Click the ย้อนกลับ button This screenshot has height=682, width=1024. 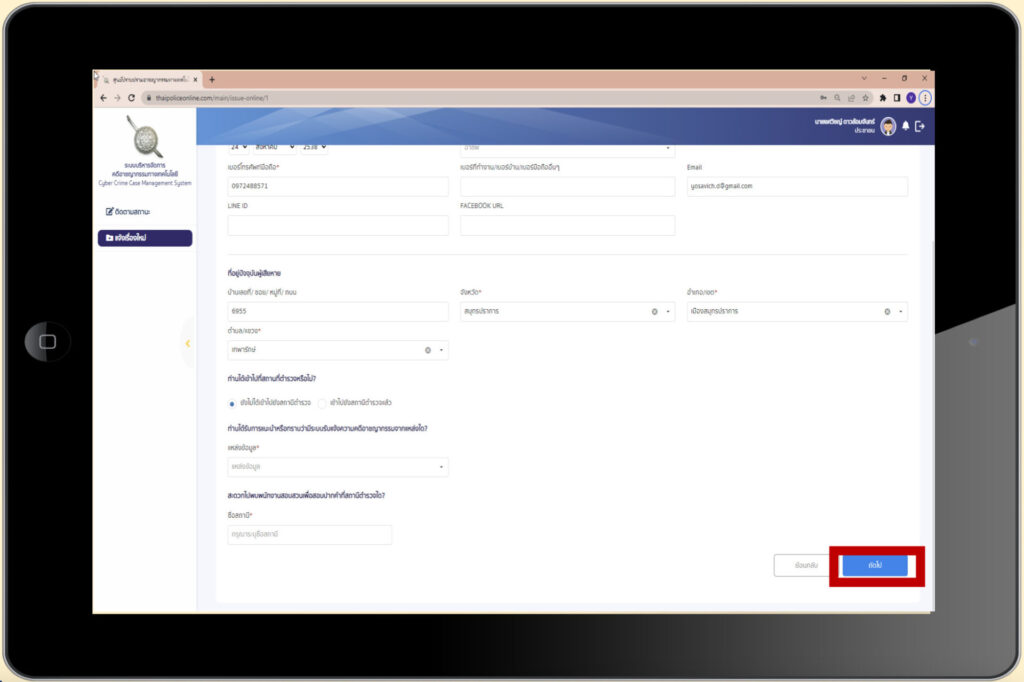pos(806,565)
